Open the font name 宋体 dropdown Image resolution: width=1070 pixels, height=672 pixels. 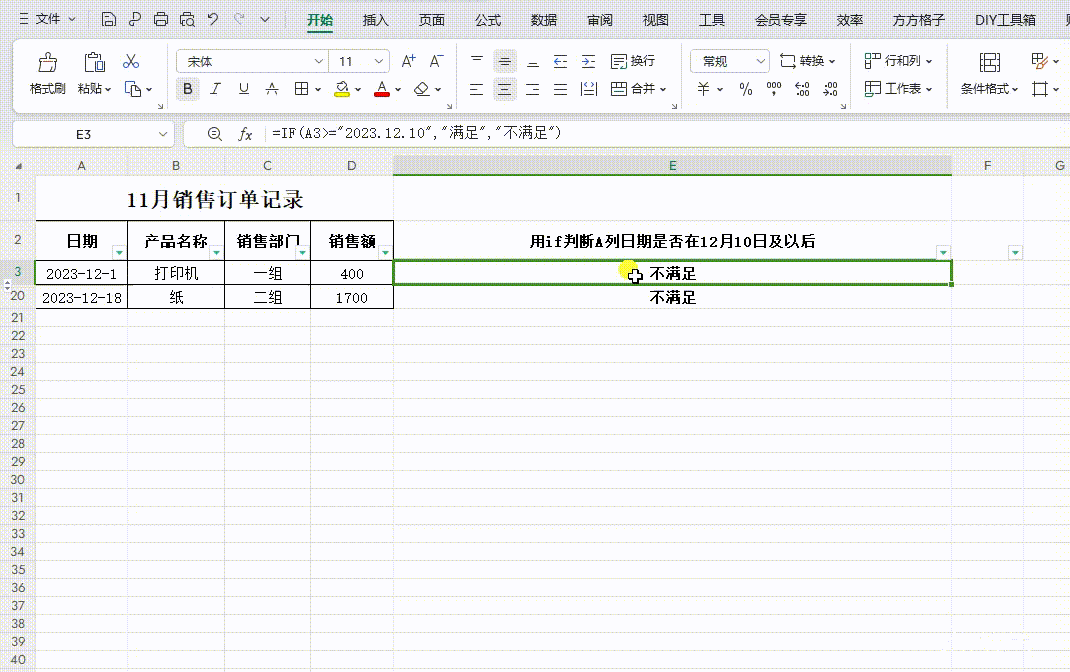(x=319, y=61)
